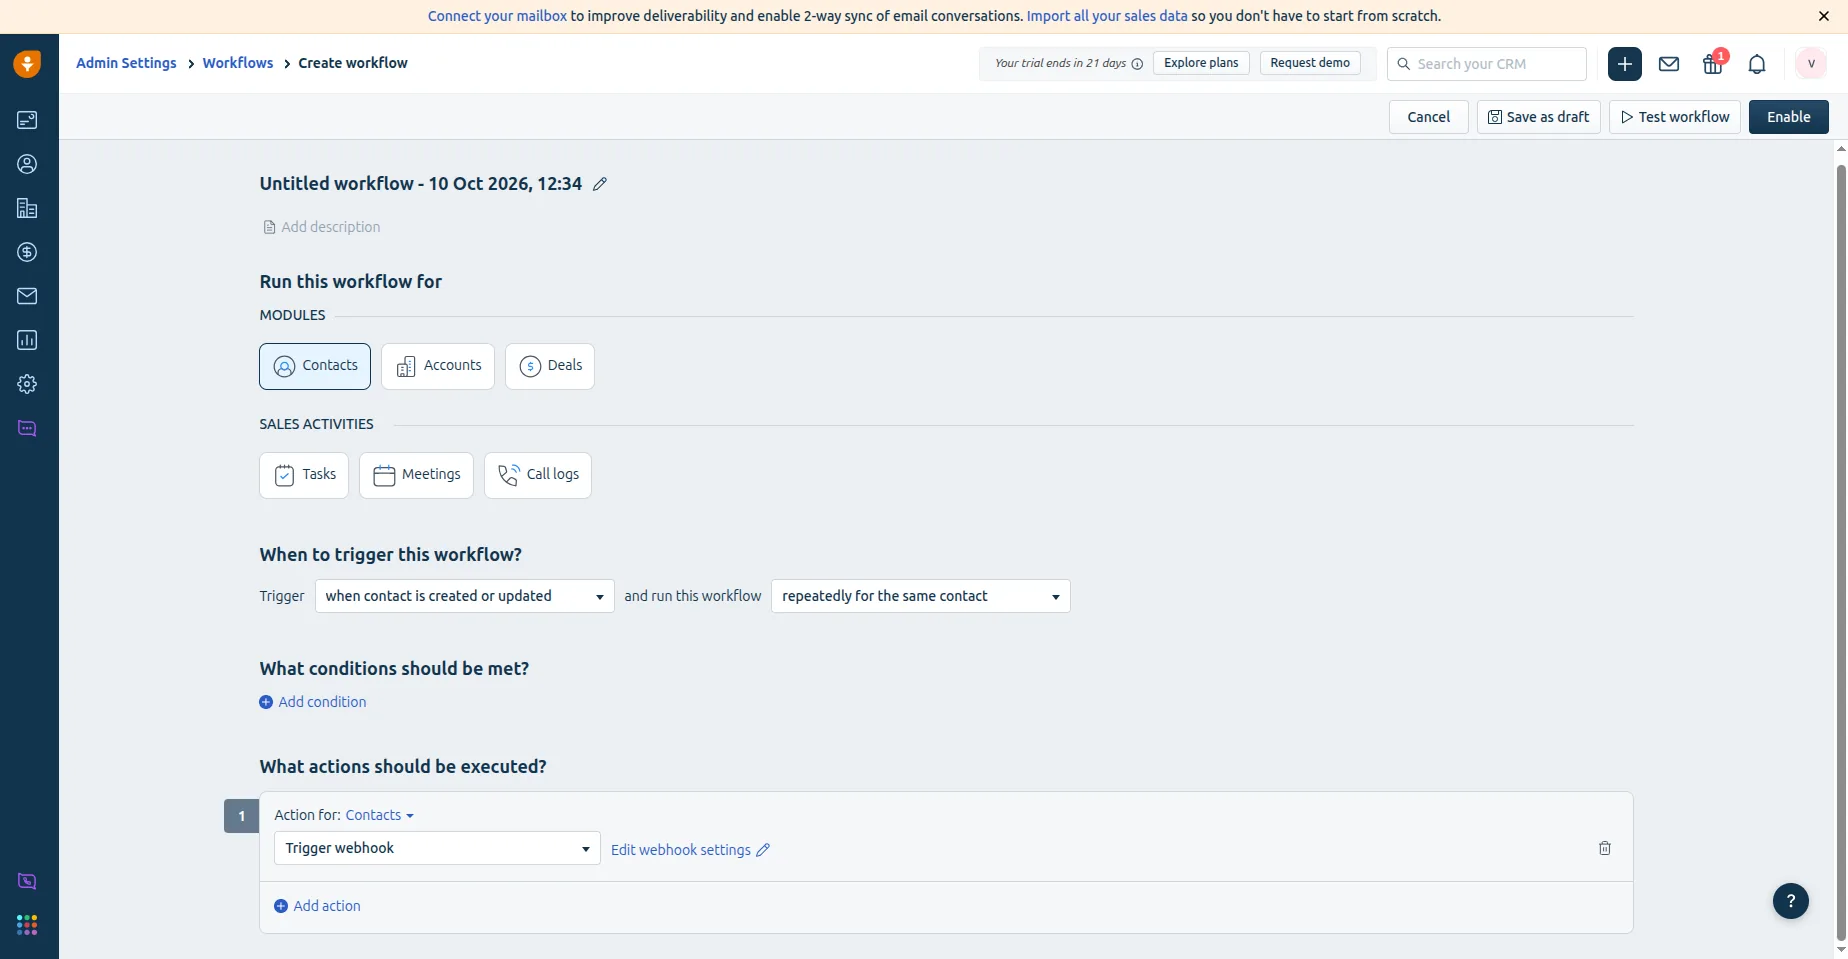
Task: Click Add description field
Action: (x=321, y=227)
